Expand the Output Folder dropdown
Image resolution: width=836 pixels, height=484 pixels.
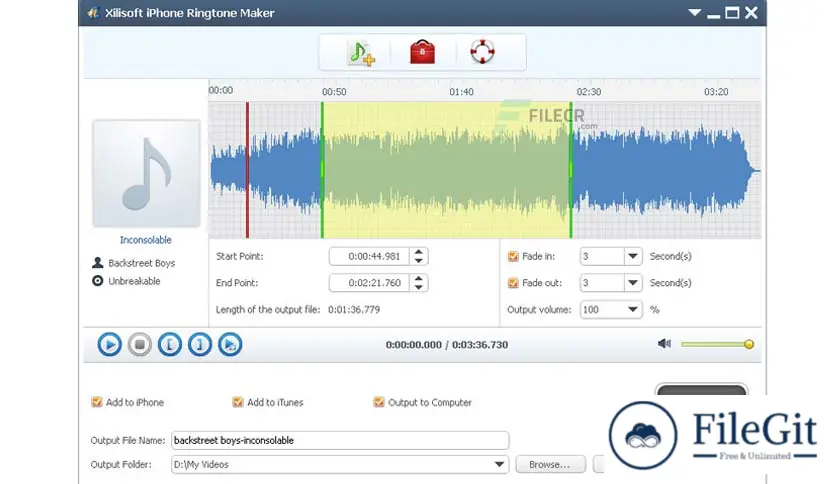[x=500, y=464]
